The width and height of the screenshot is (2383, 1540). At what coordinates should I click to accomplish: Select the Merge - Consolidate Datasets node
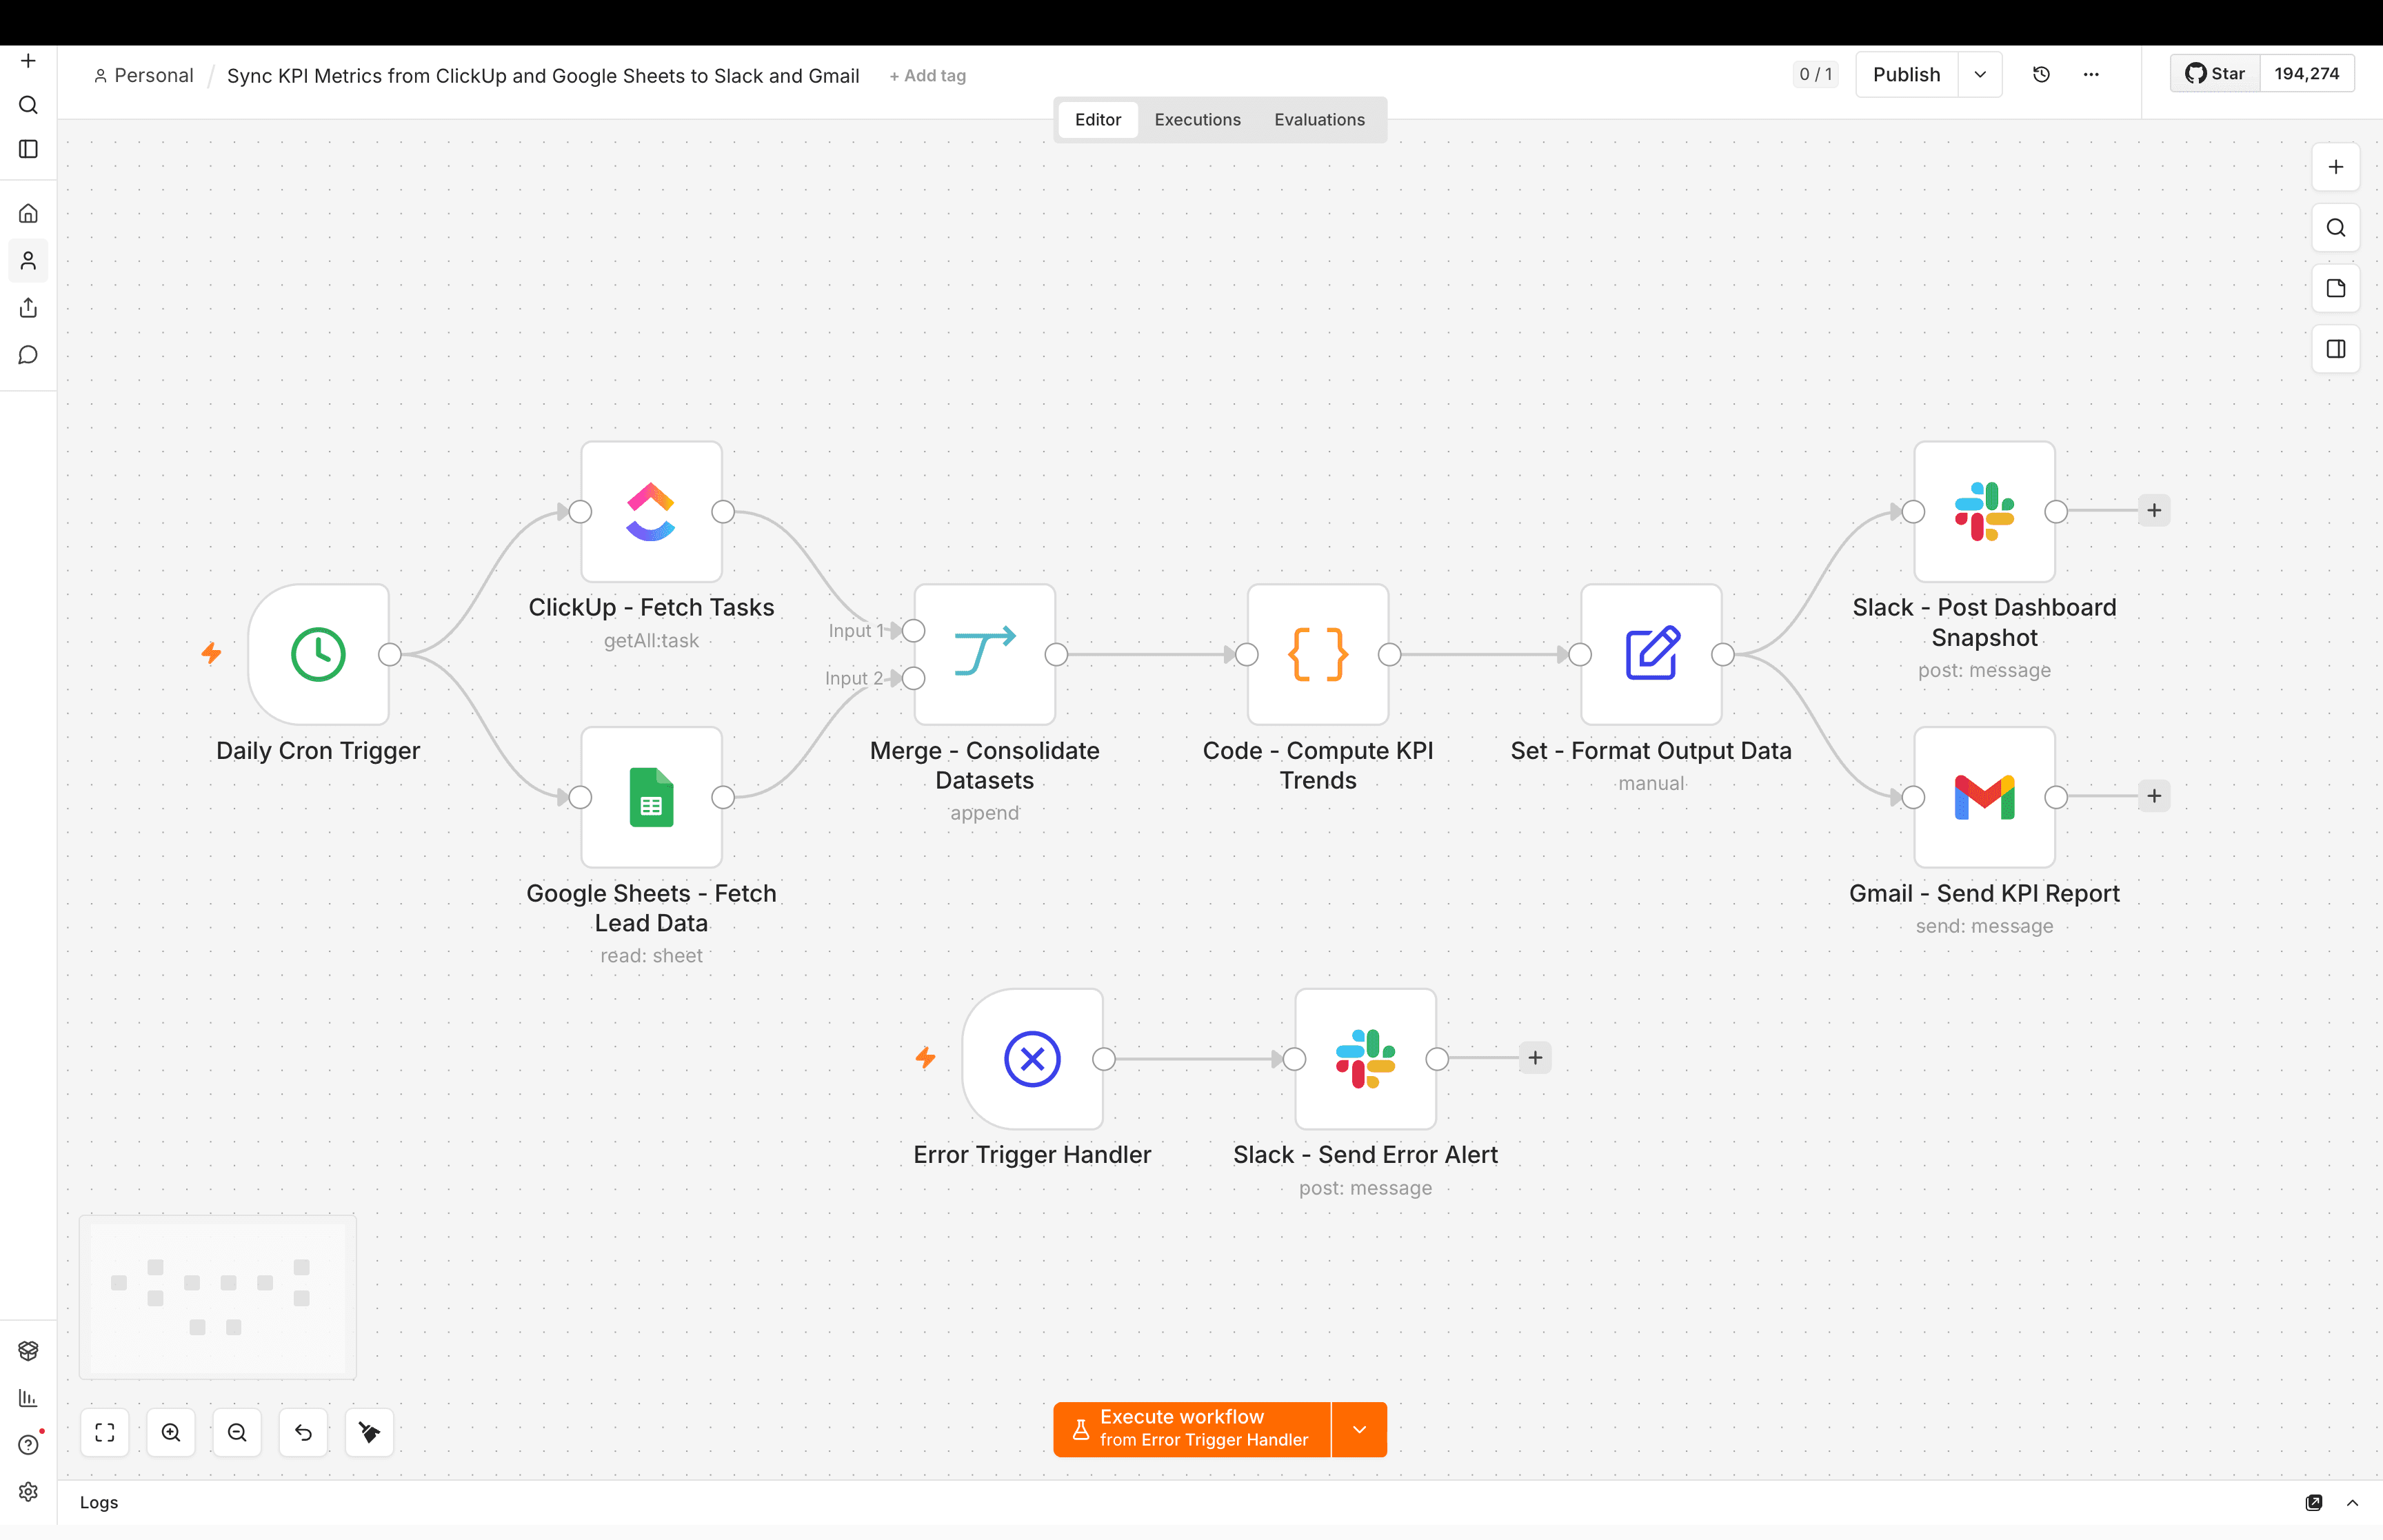coord(985,654)
